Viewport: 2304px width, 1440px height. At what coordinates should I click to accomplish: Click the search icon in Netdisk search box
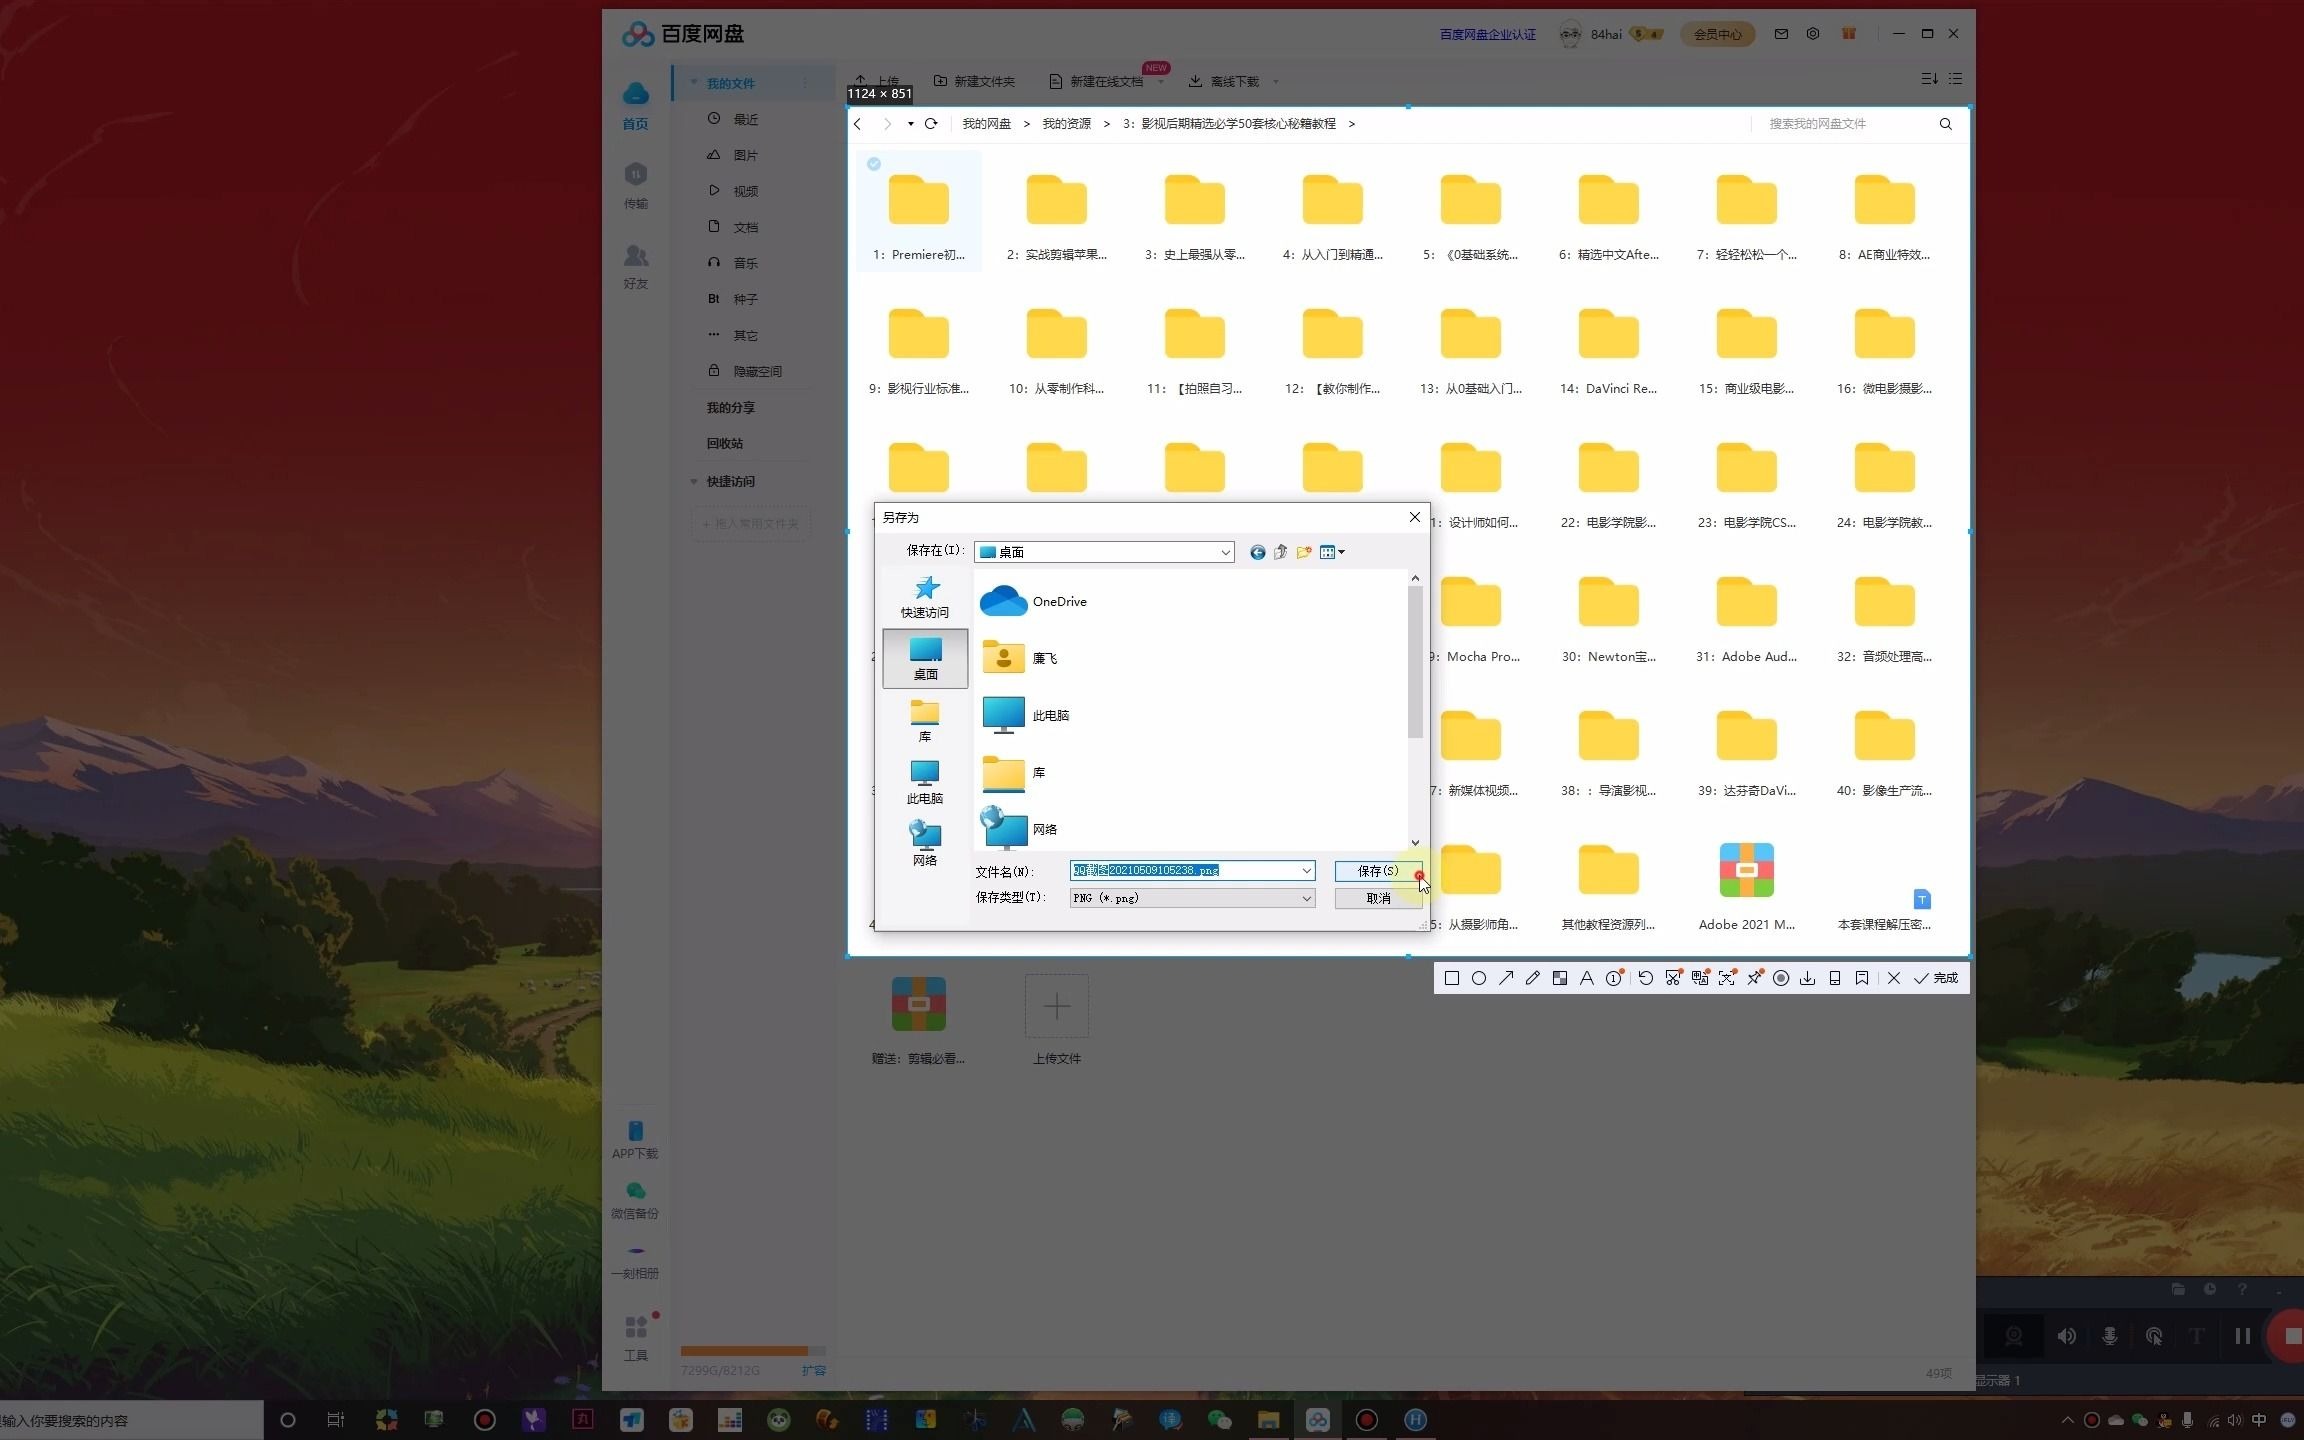tap(1945, 124)
